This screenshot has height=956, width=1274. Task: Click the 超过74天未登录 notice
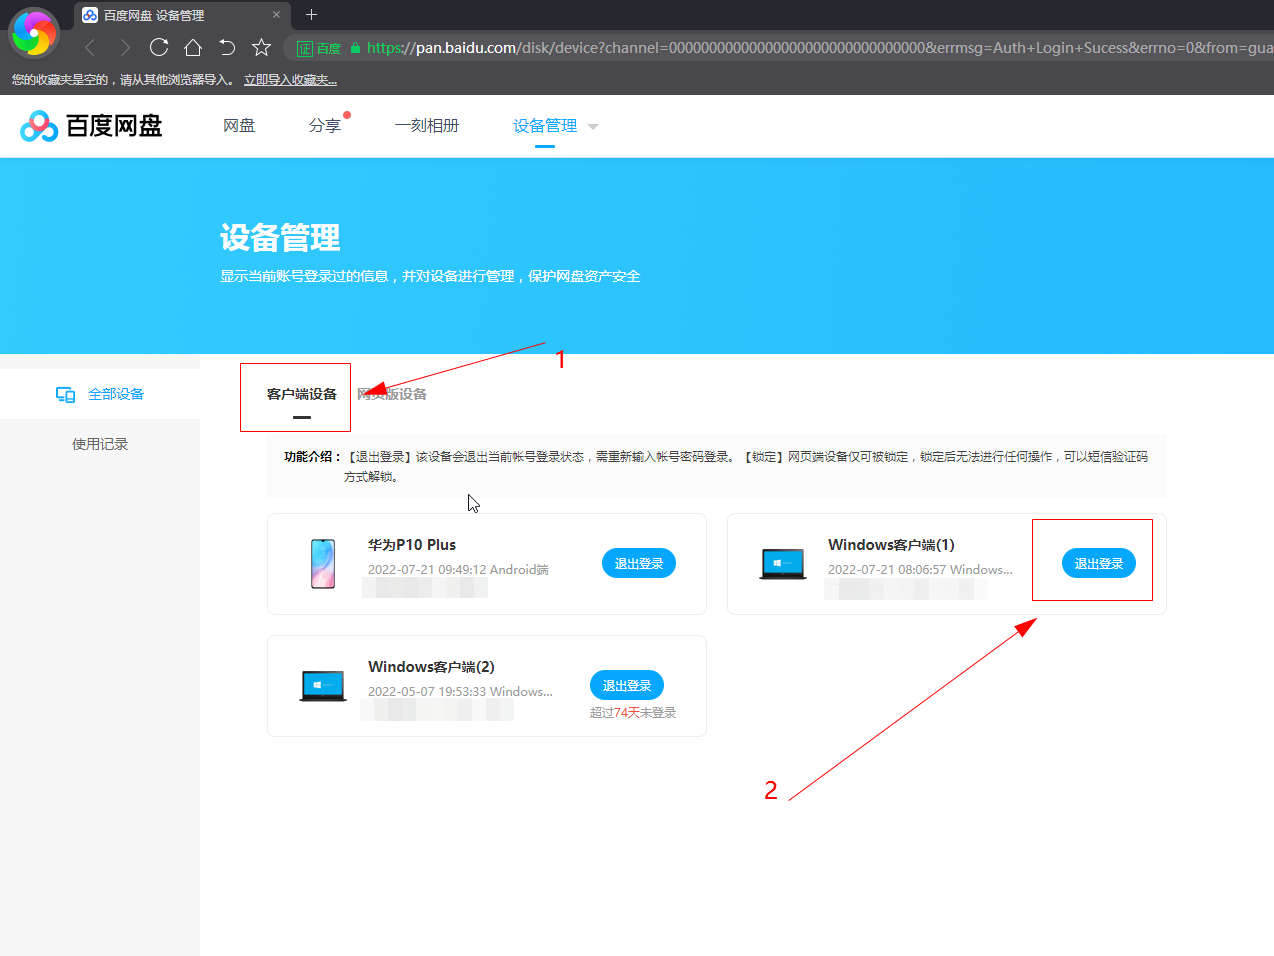pos(633,713)
